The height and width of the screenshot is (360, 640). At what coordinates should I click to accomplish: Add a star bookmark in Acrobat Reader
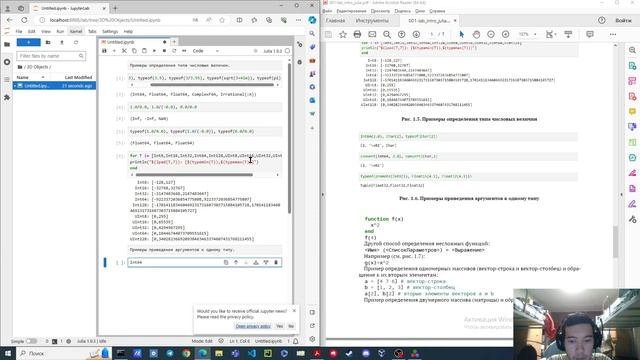[x=343, y=34]
